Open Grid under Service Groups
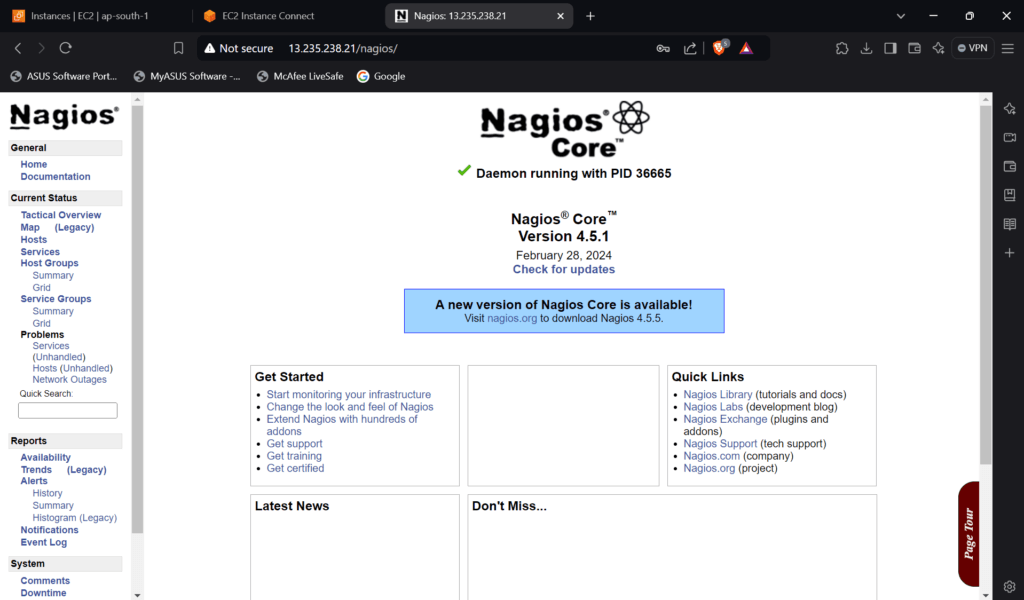This screenshot has width=1024, height=600. [41, 323]
